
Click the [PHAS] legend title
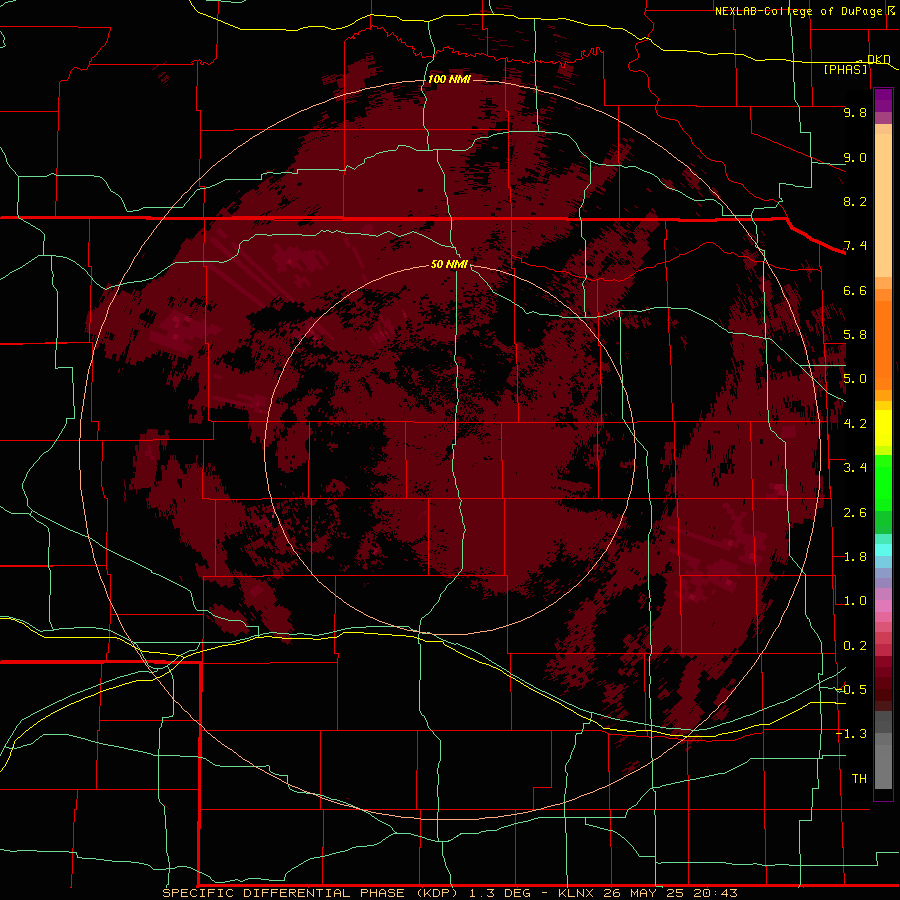tap(845, 69)
